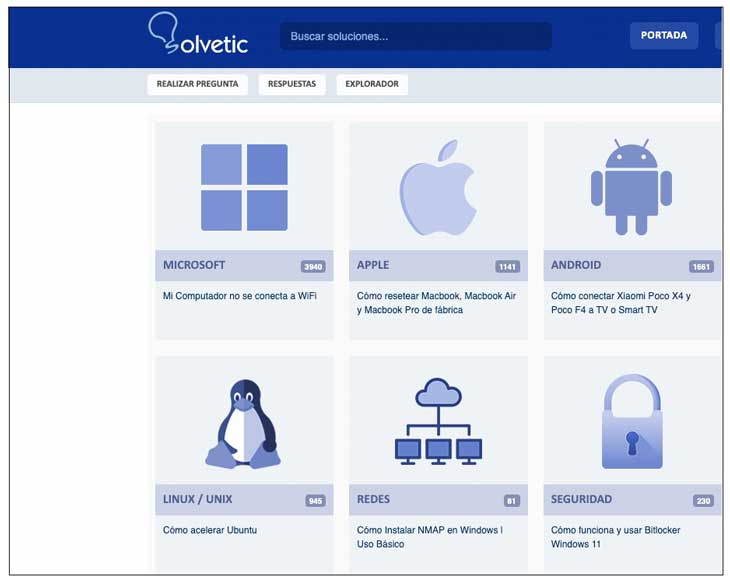The image size is (730, 582).
Task: Open the REDES category heading
Action: (x=373, y=499)
